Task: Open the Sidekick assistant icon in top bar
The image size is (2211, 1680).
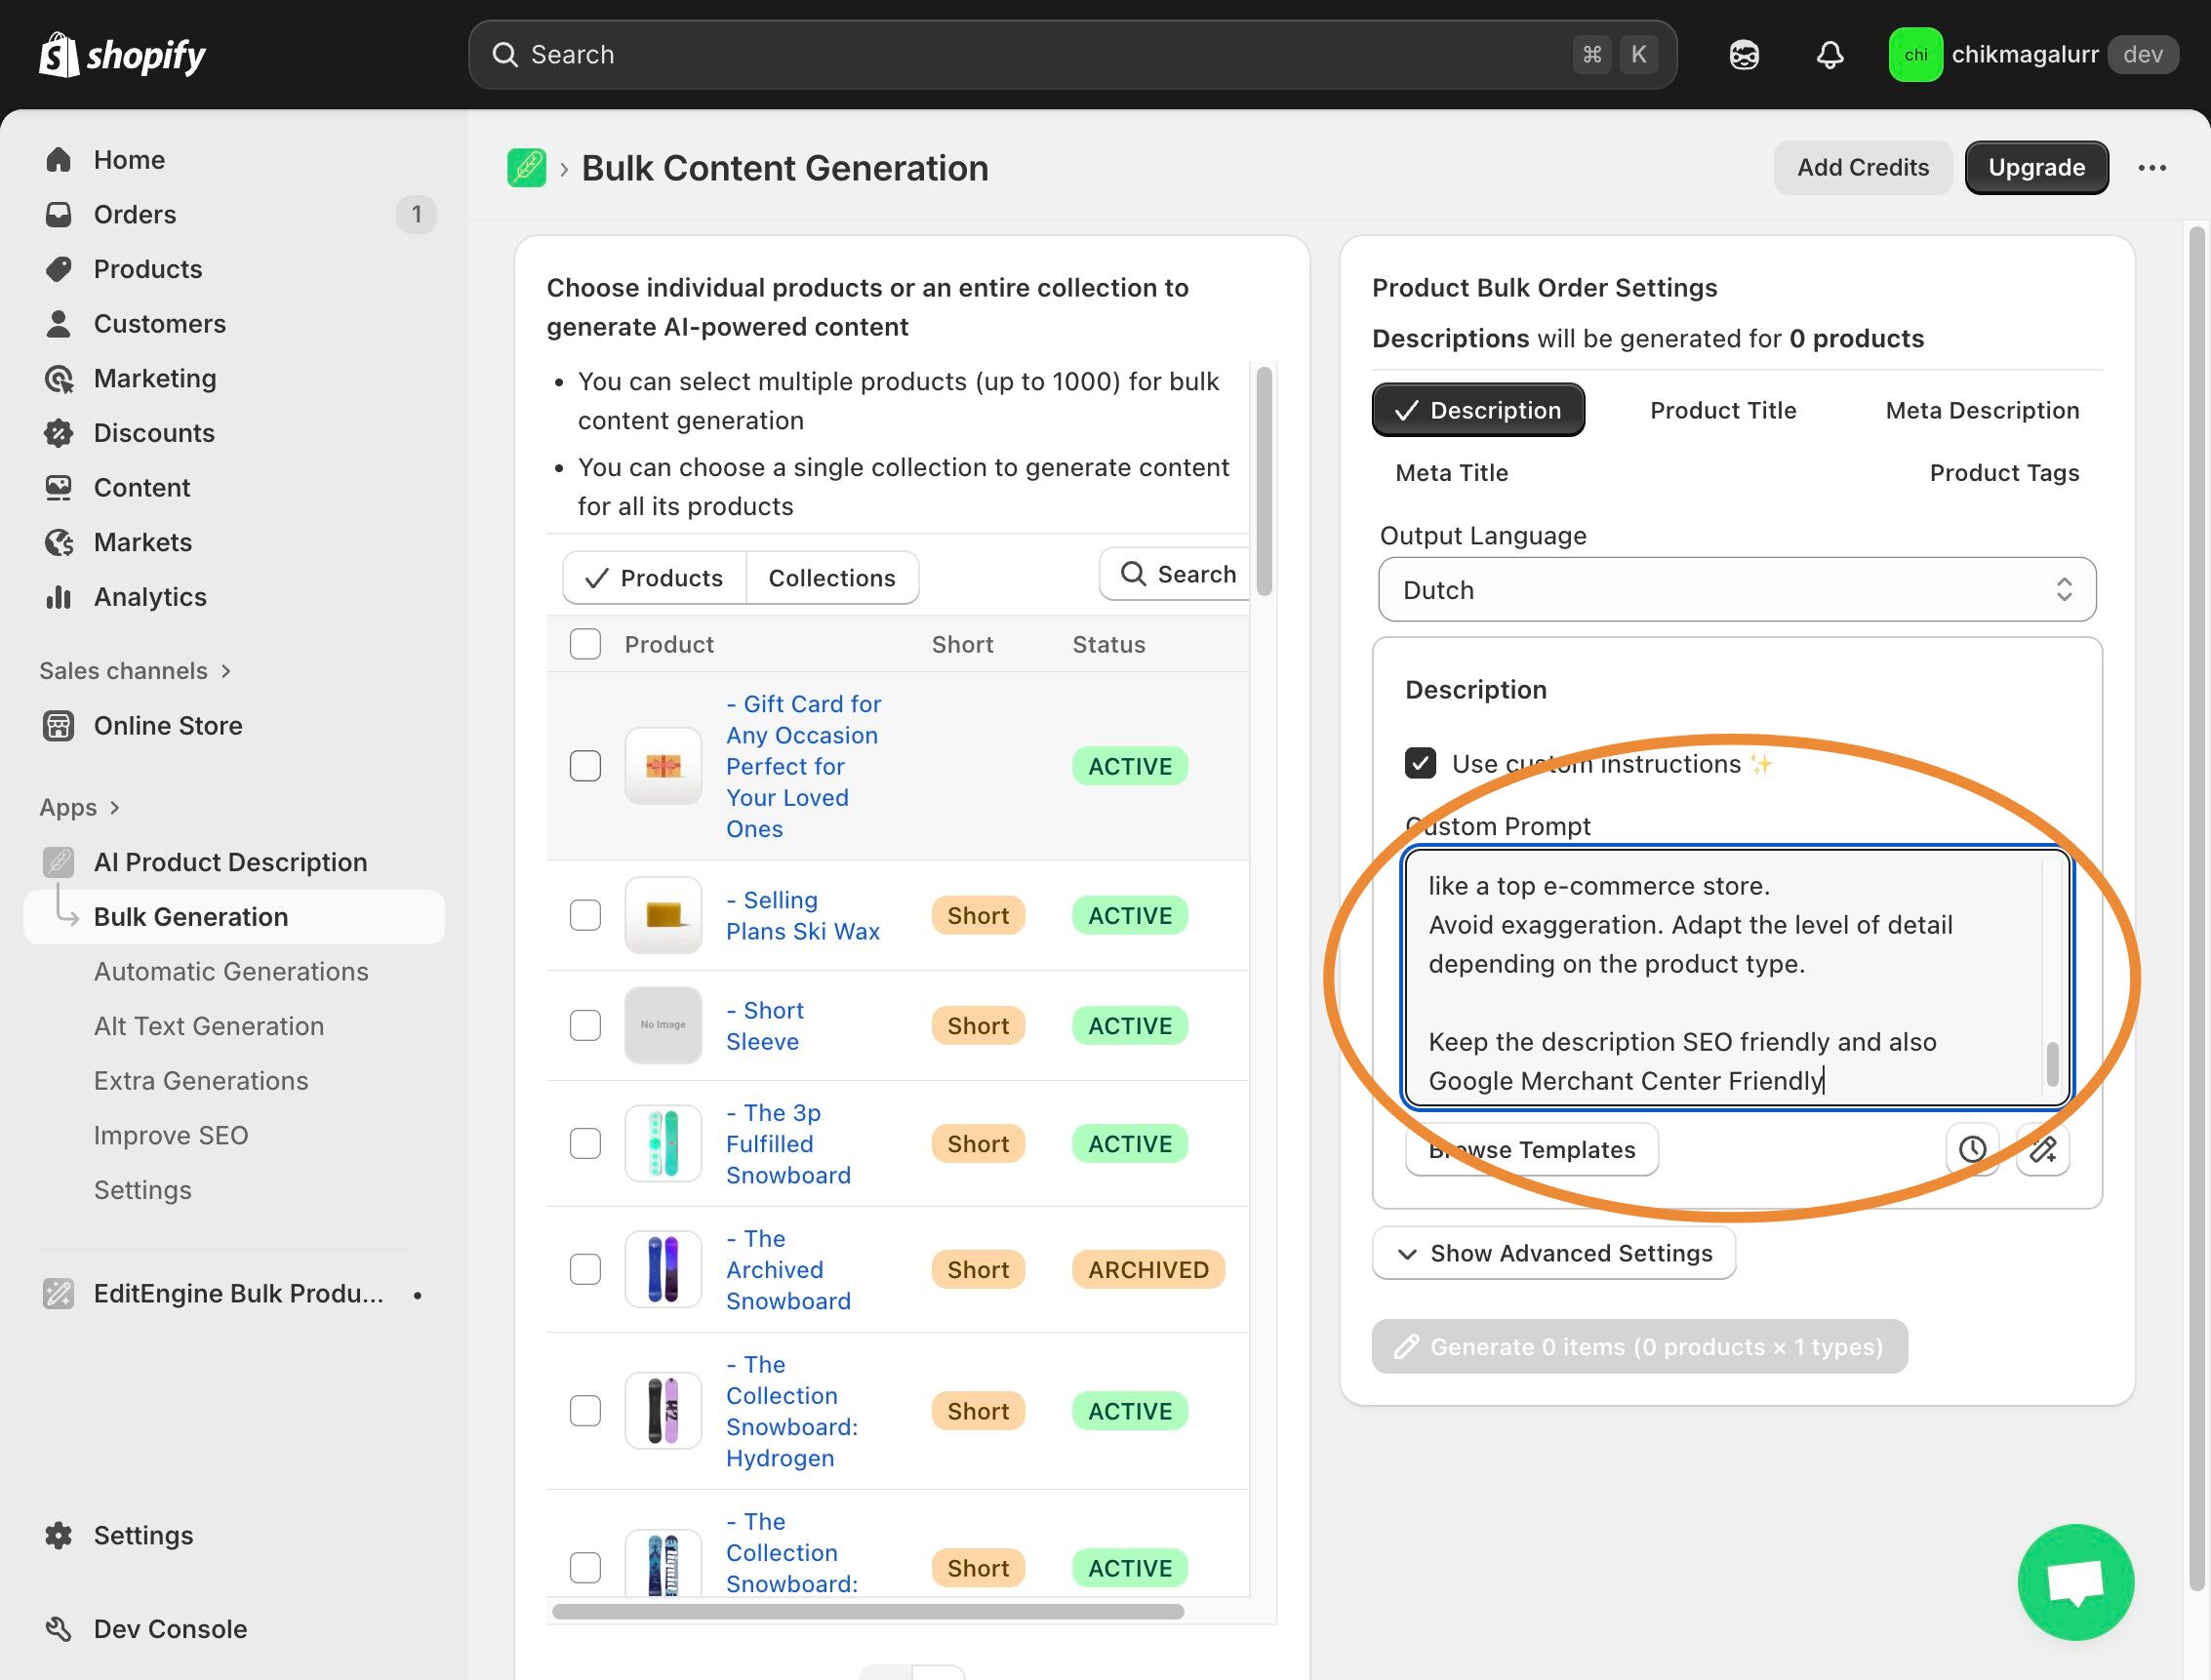Action: (x=1744, y=55)
